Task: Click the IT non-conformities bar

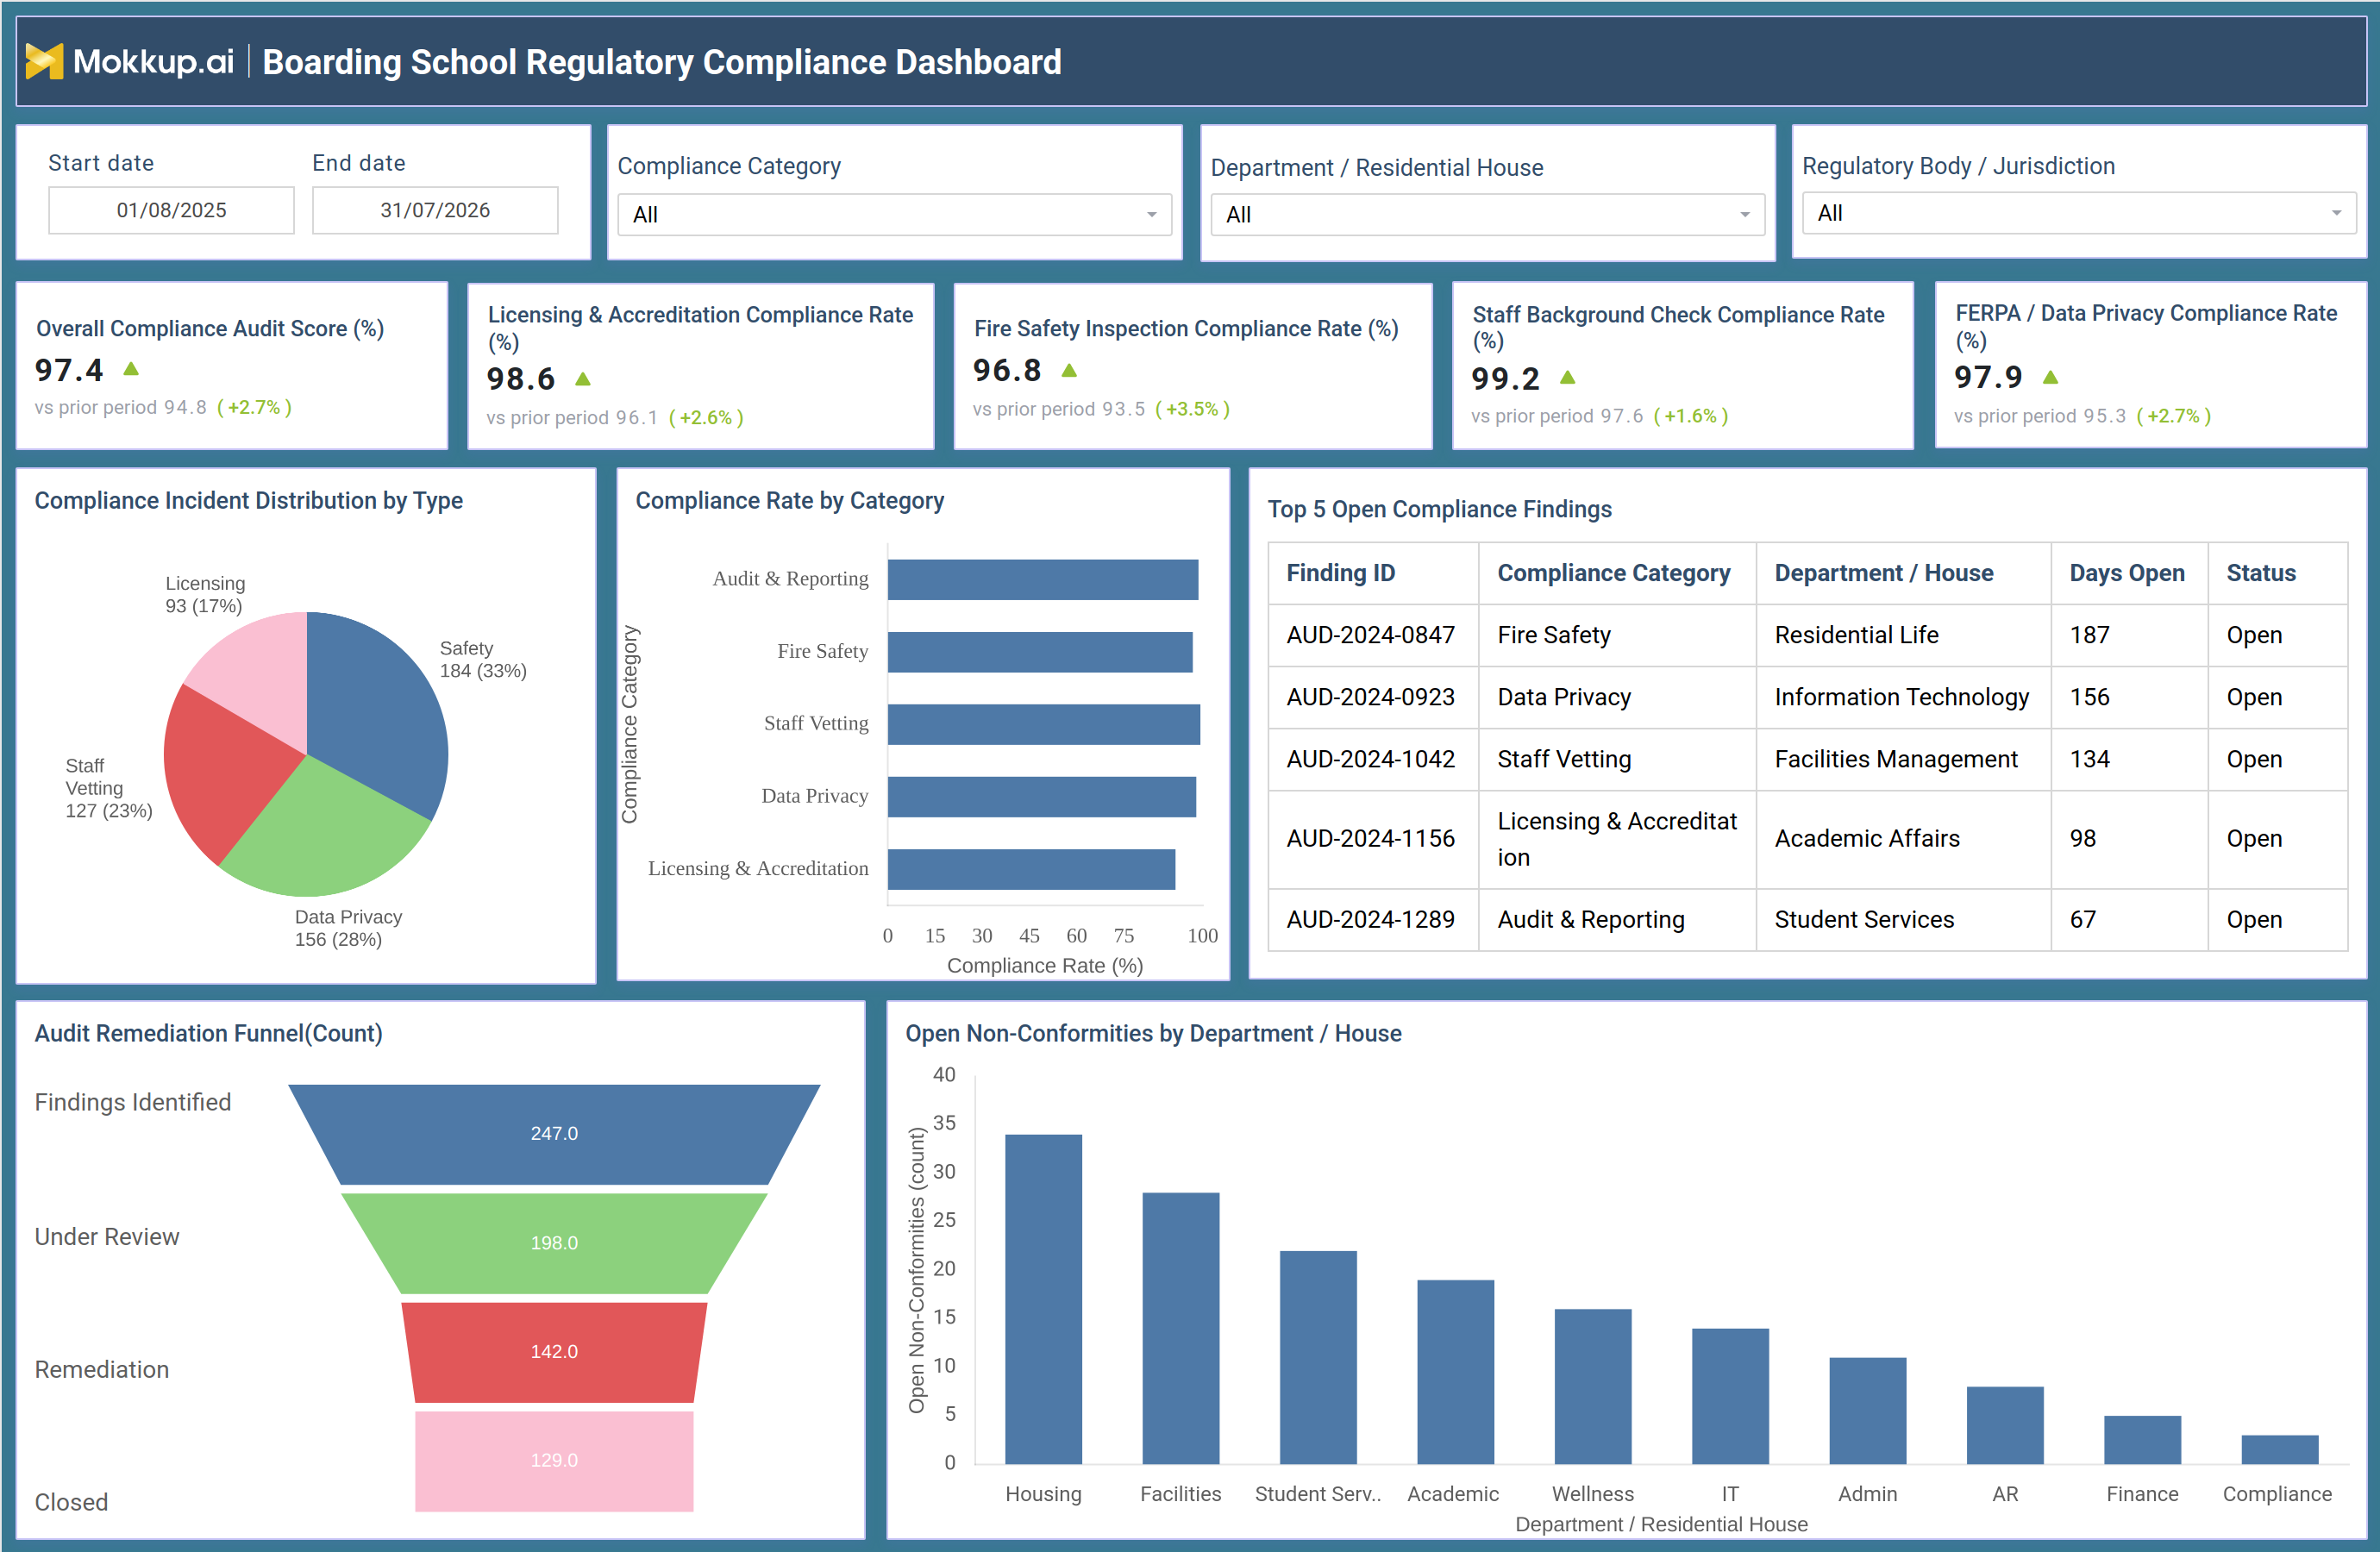Action: pos(1730,1395)
